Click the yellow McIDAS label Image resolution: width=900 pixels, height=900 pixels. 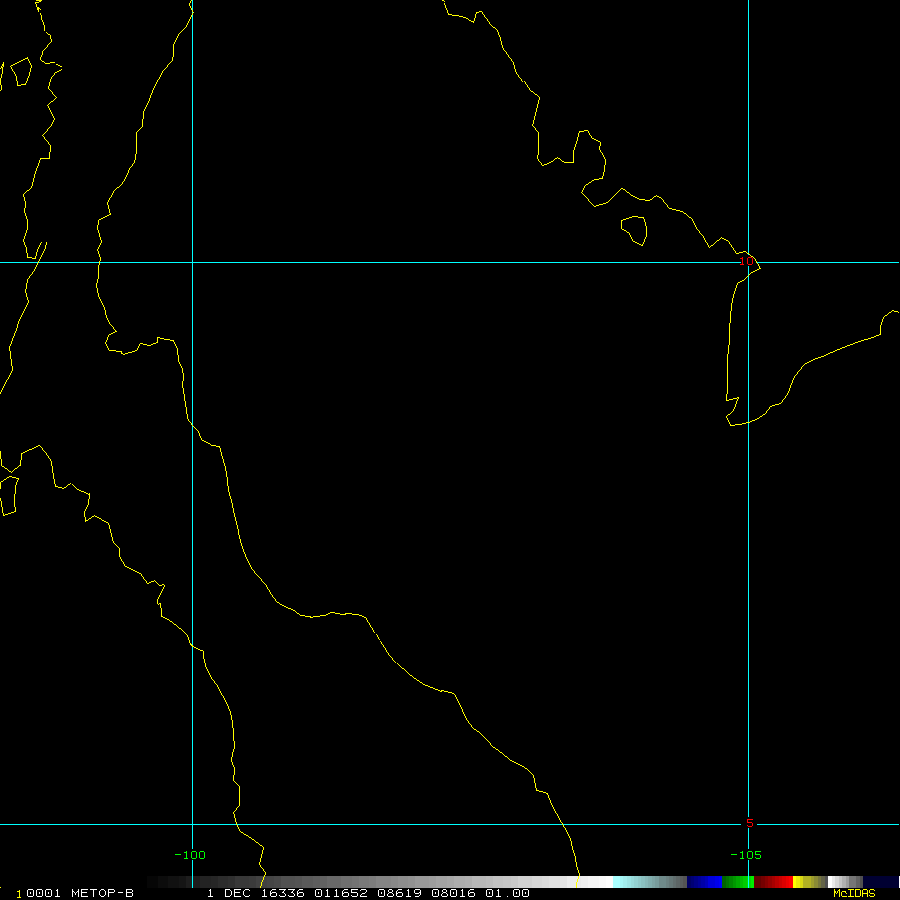tap(854, 893)
